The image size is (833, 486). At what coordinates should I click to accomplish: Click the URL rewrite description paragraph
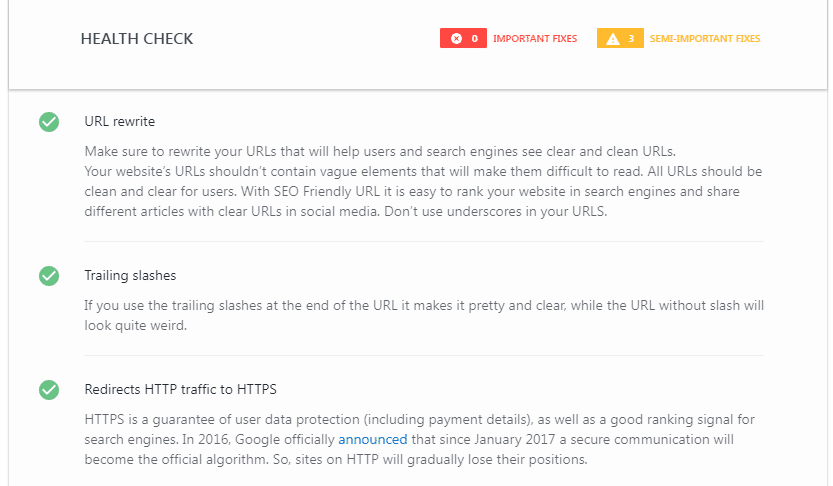click(423, 181)
